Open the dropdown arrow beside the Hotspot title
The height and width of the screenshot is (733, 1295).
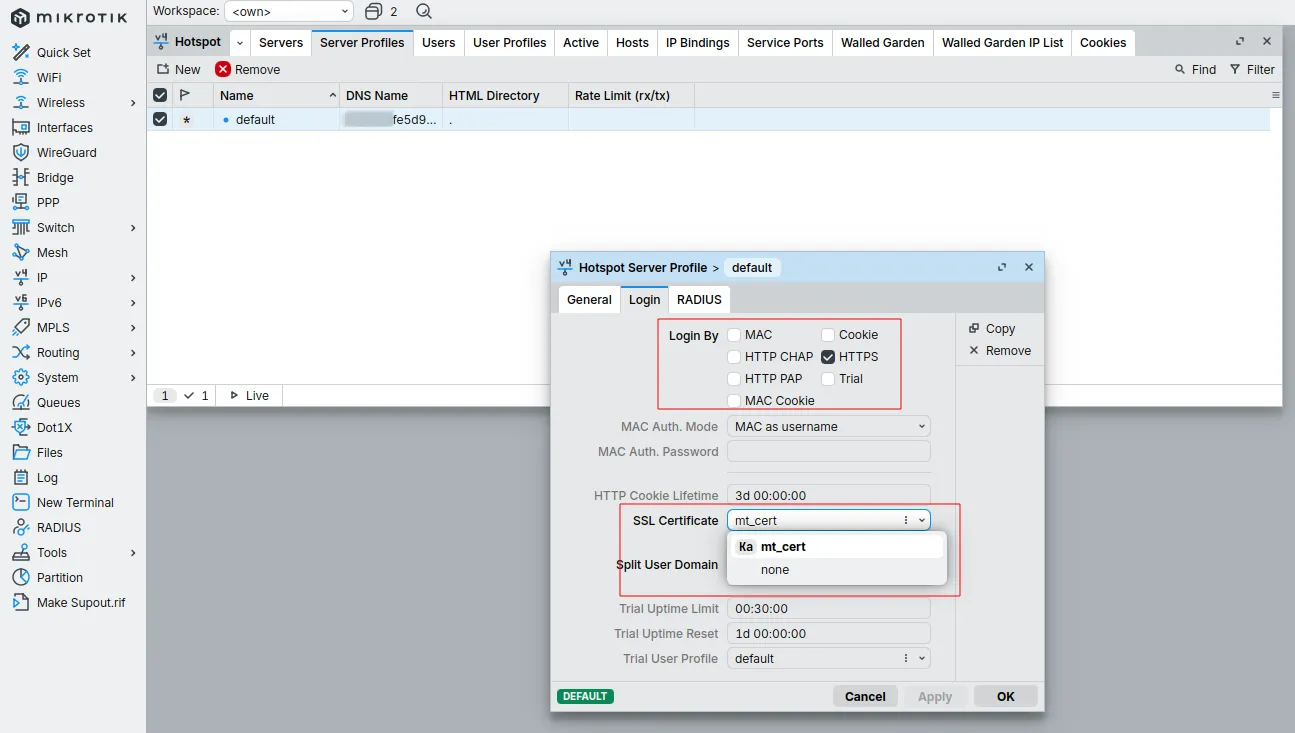(239, 43)
